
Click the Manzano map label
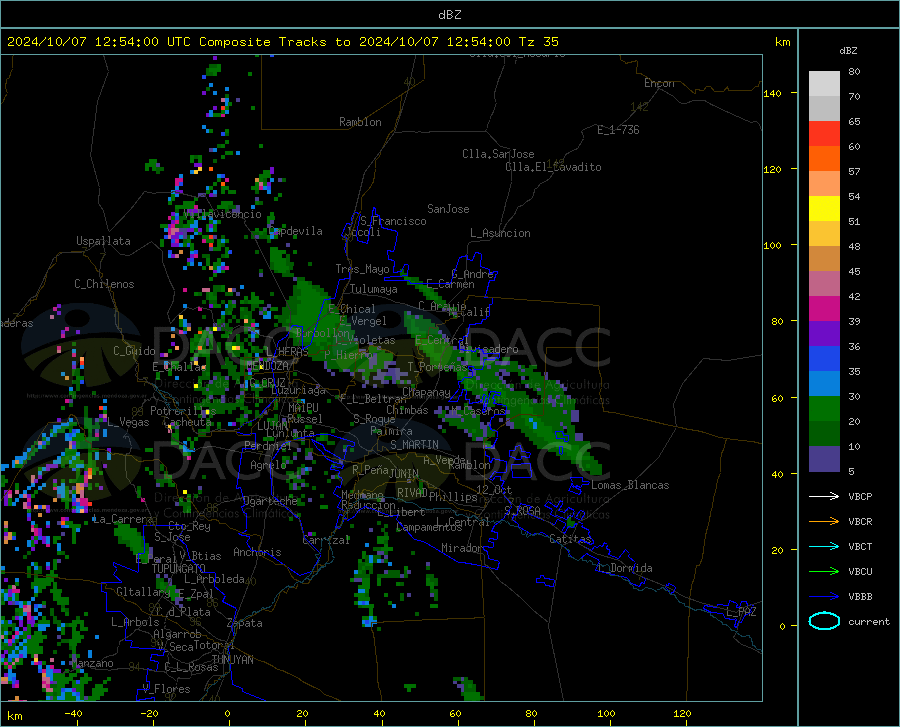tap(92, 663)
